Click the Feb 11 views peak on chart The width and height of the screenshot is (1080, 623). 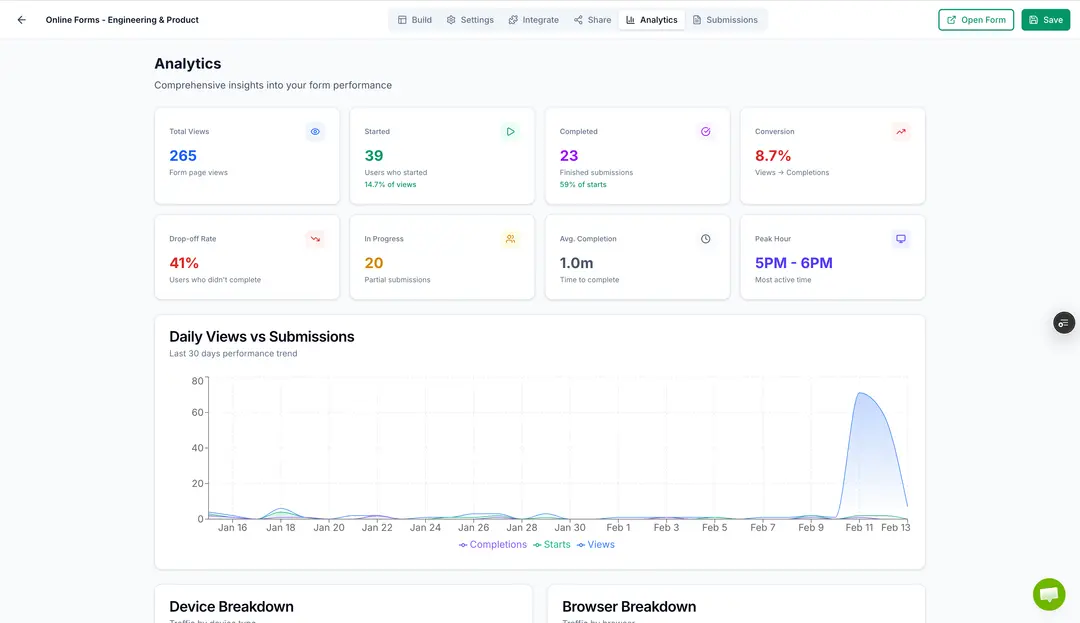860,393
